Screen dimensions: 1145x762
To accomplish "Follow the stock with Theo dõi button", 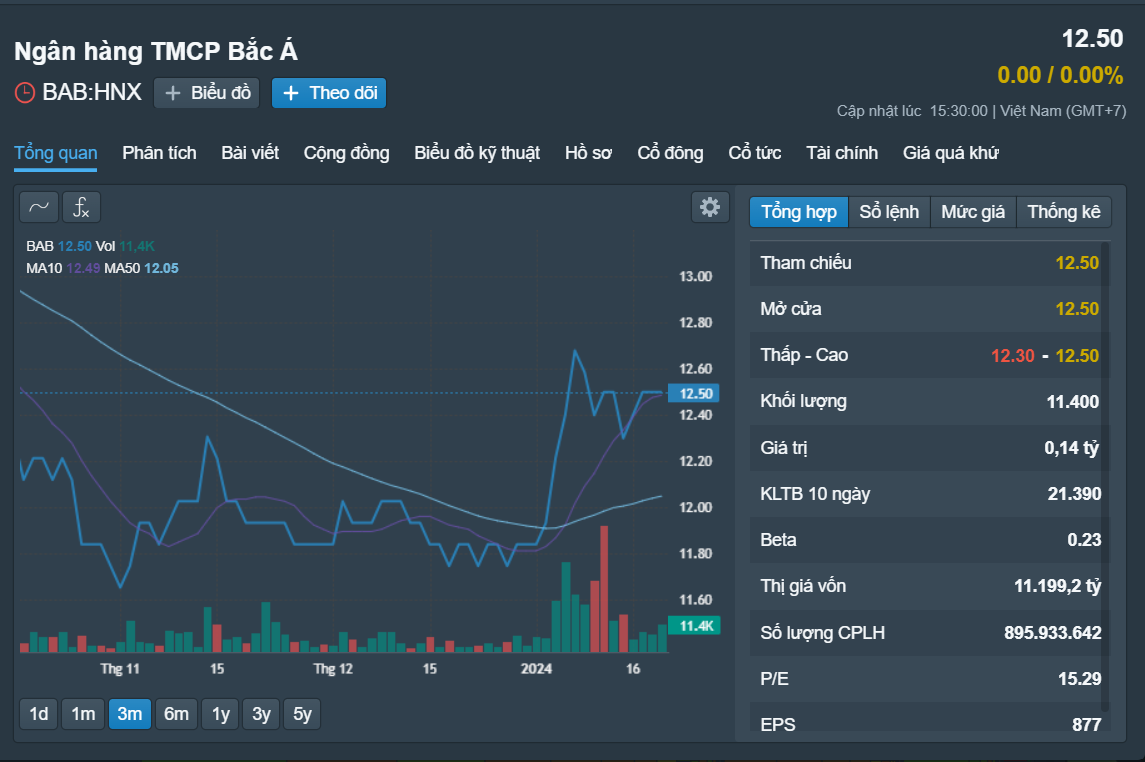I will (x=329, y=93).
